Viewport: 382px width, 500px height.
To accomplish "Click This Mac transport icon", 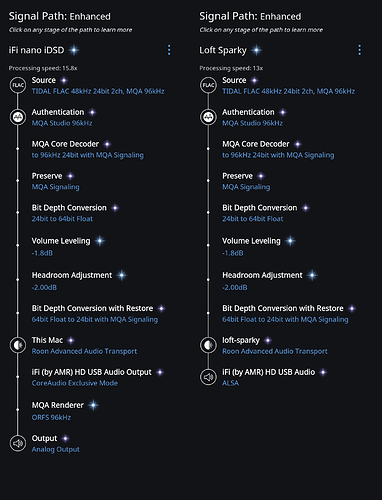I will (x=18, y=345).
